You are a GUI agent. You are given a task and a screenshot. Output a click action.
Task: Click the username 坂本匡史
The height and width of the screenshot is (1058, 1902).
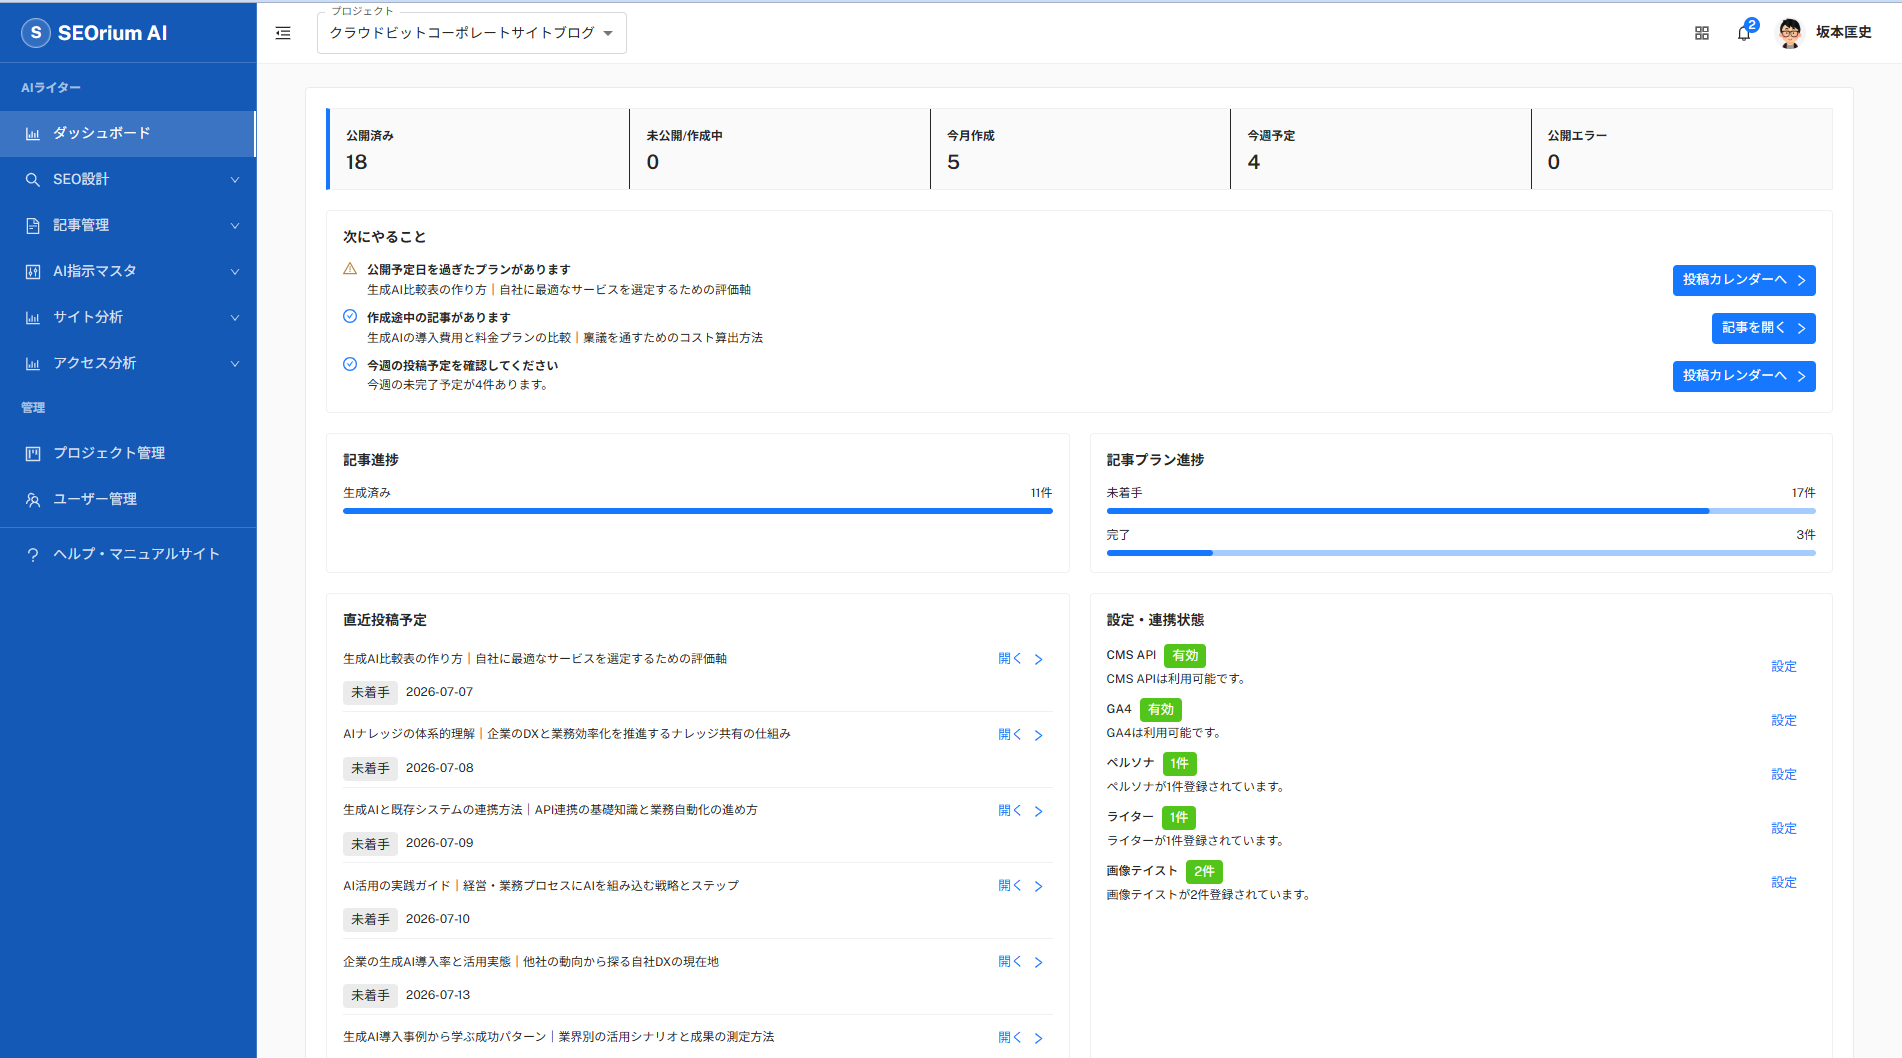(x=1844, y=32)
